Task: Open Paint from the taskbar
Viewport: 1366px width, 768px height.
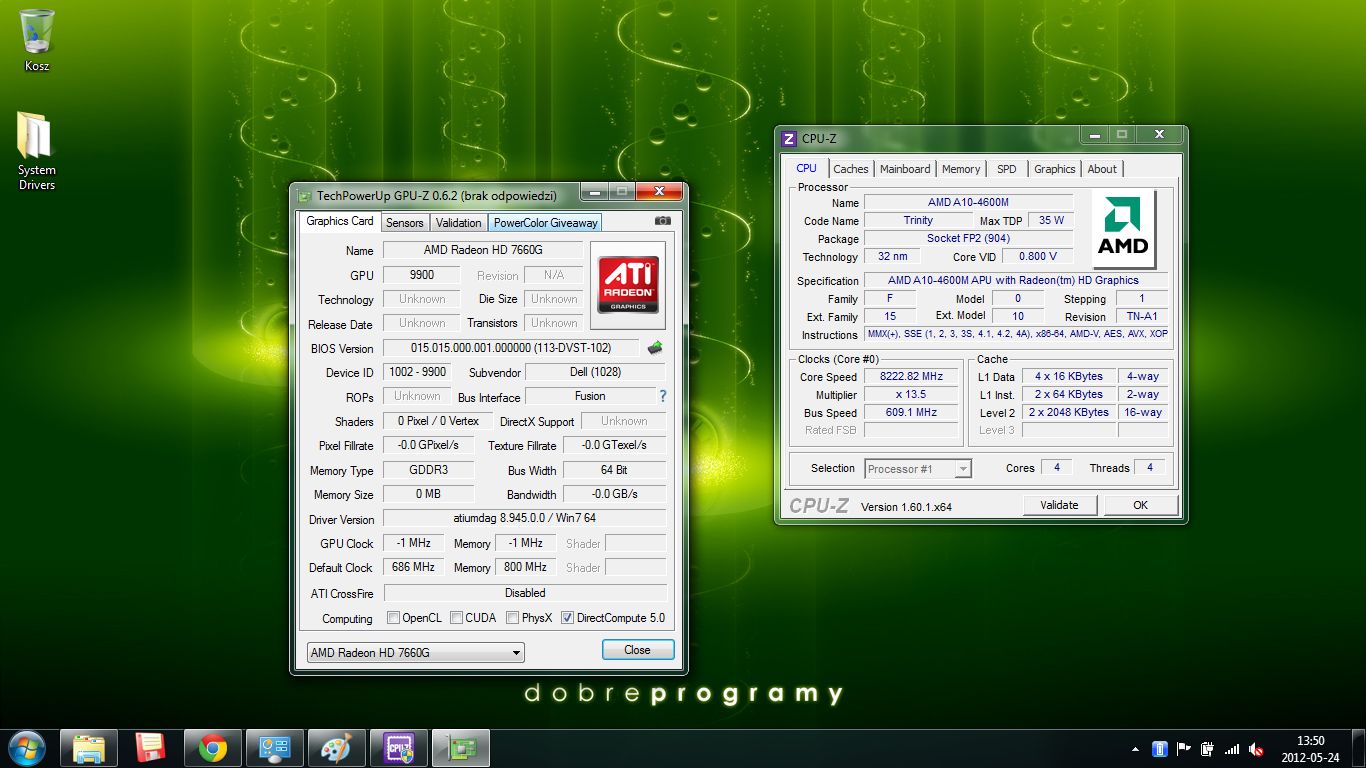Action: pyautogui.click(x=336, y=748)
